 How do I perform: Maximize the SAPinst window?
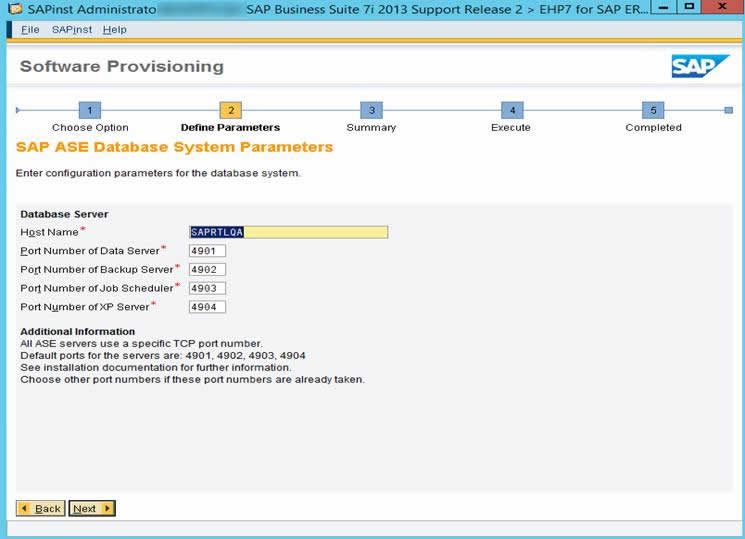coord(689,7)
